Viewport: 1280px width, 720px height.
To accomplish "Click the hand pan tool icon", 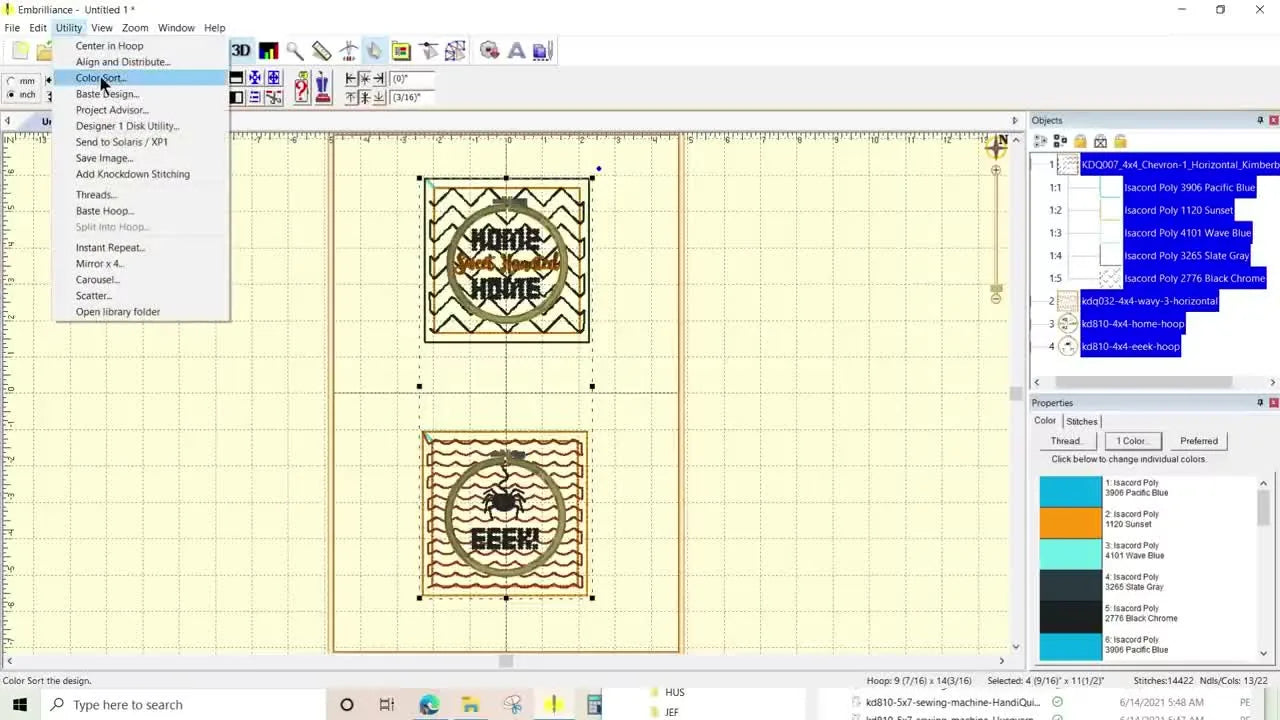I will tap(374, 50).
